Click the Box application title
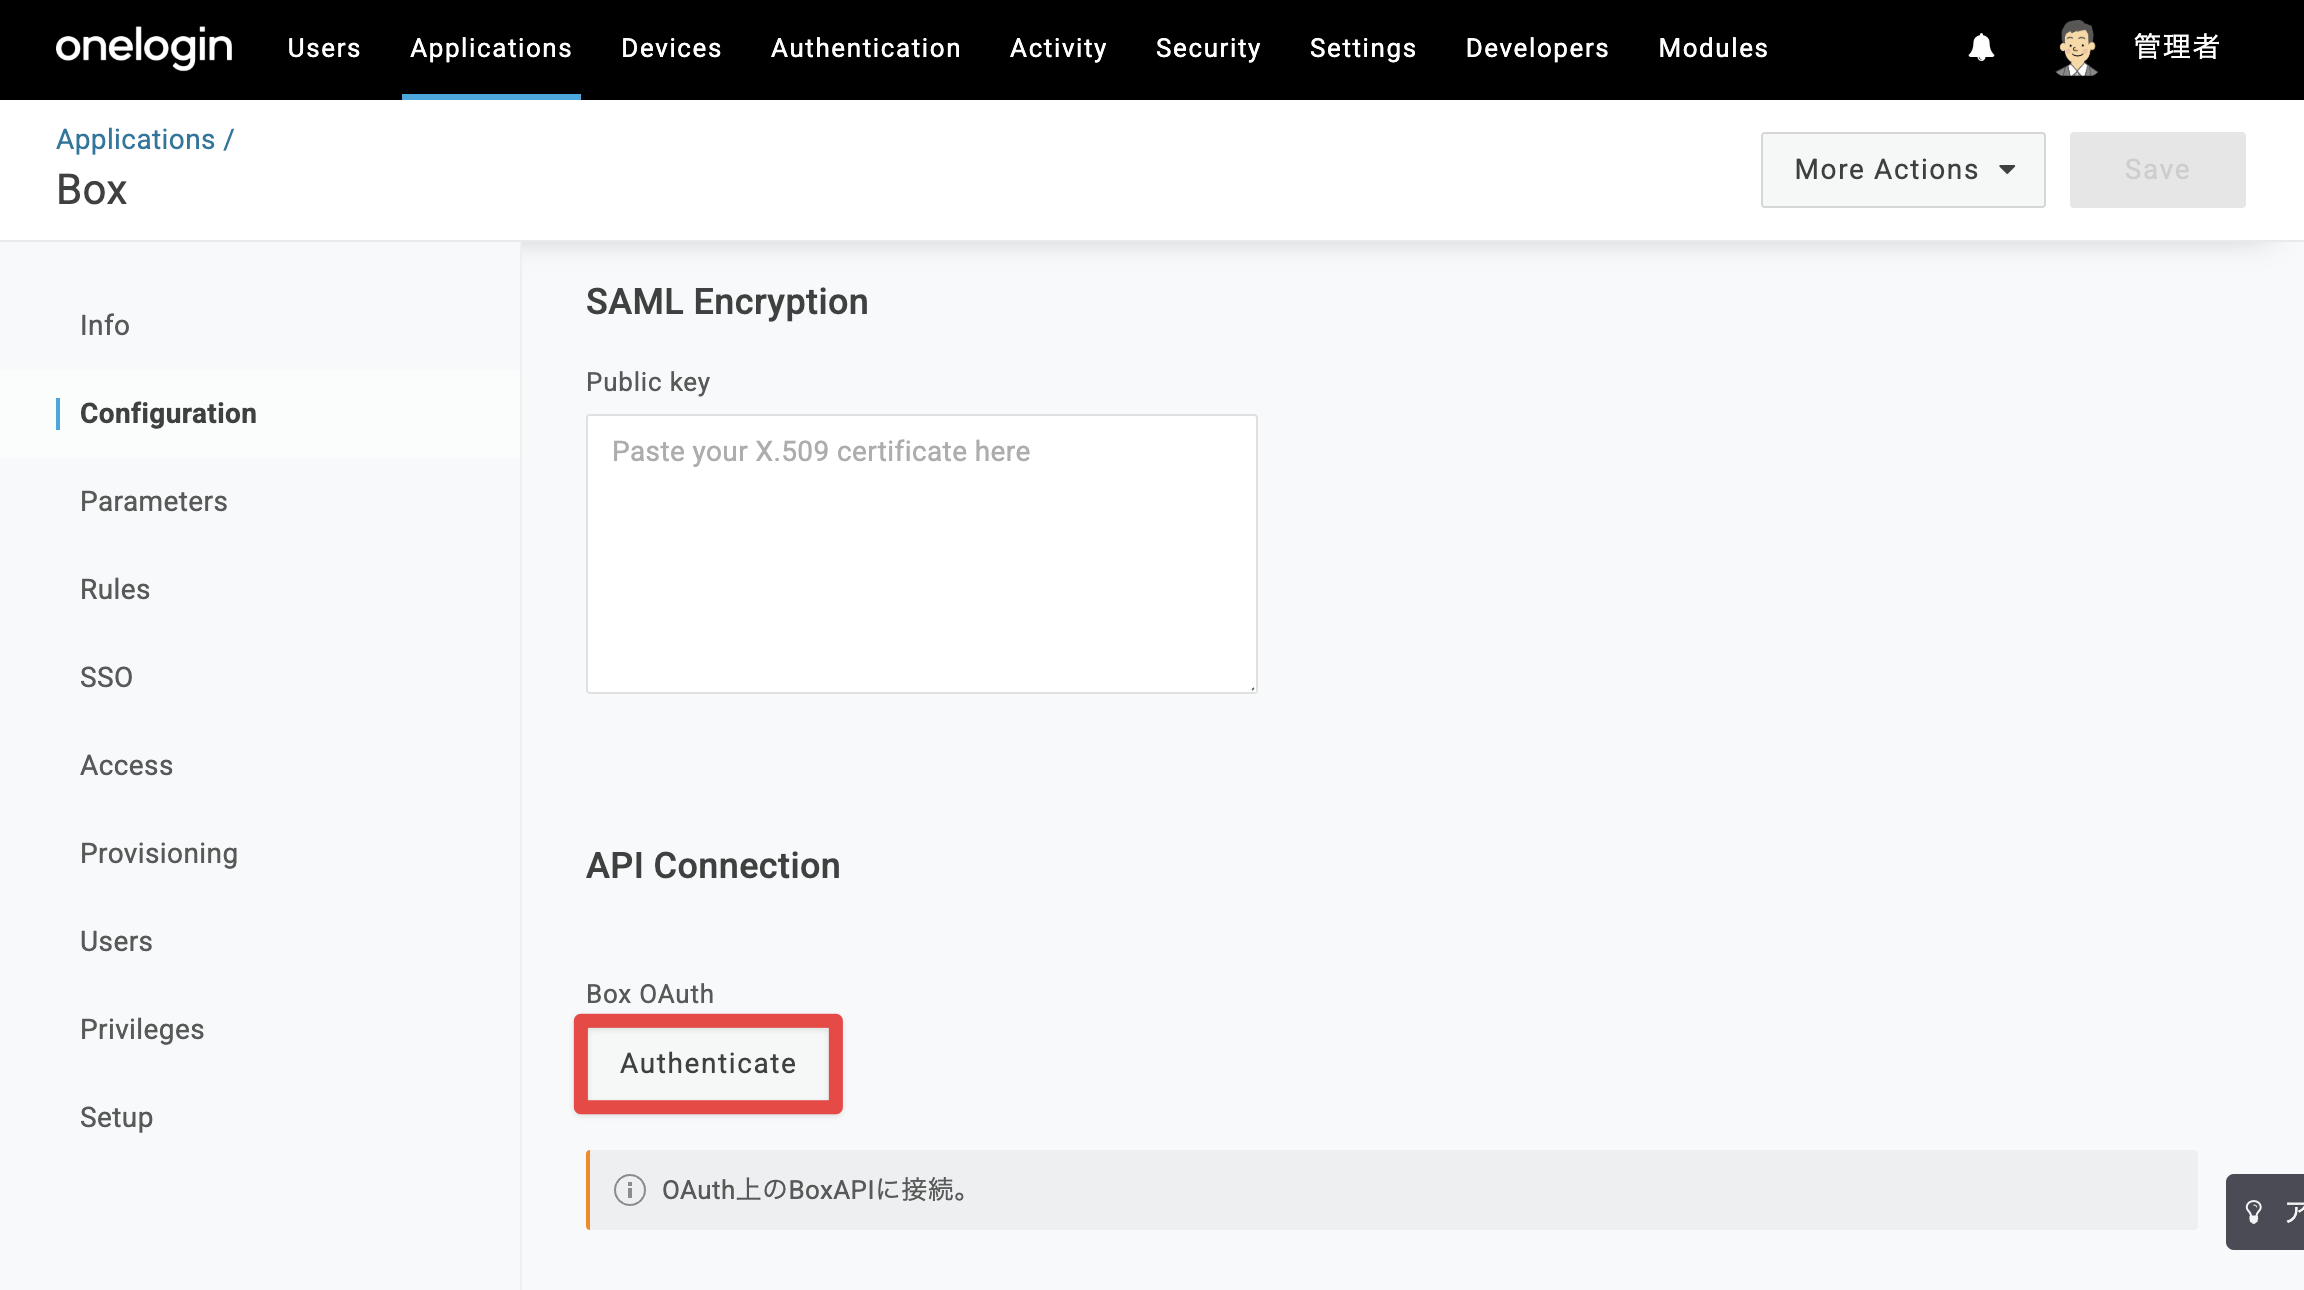 click(x=92, y=190)
